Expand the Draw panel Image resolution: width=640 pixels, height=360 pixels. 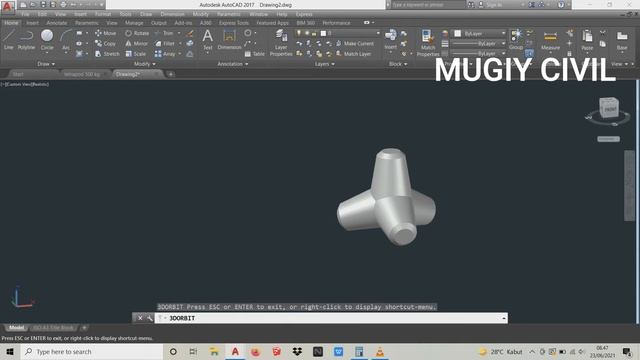coord(46,64)
